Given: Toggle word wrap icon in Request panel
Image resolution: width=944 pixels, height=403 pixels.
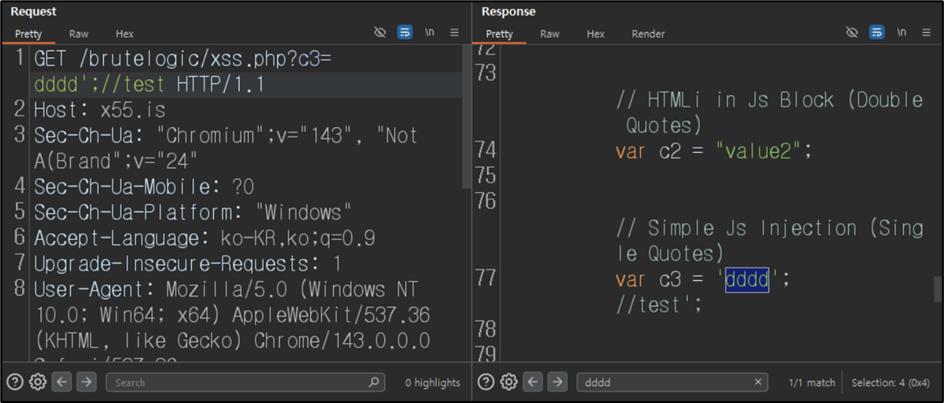Looking at the screenshot, I should coord(405,33).
